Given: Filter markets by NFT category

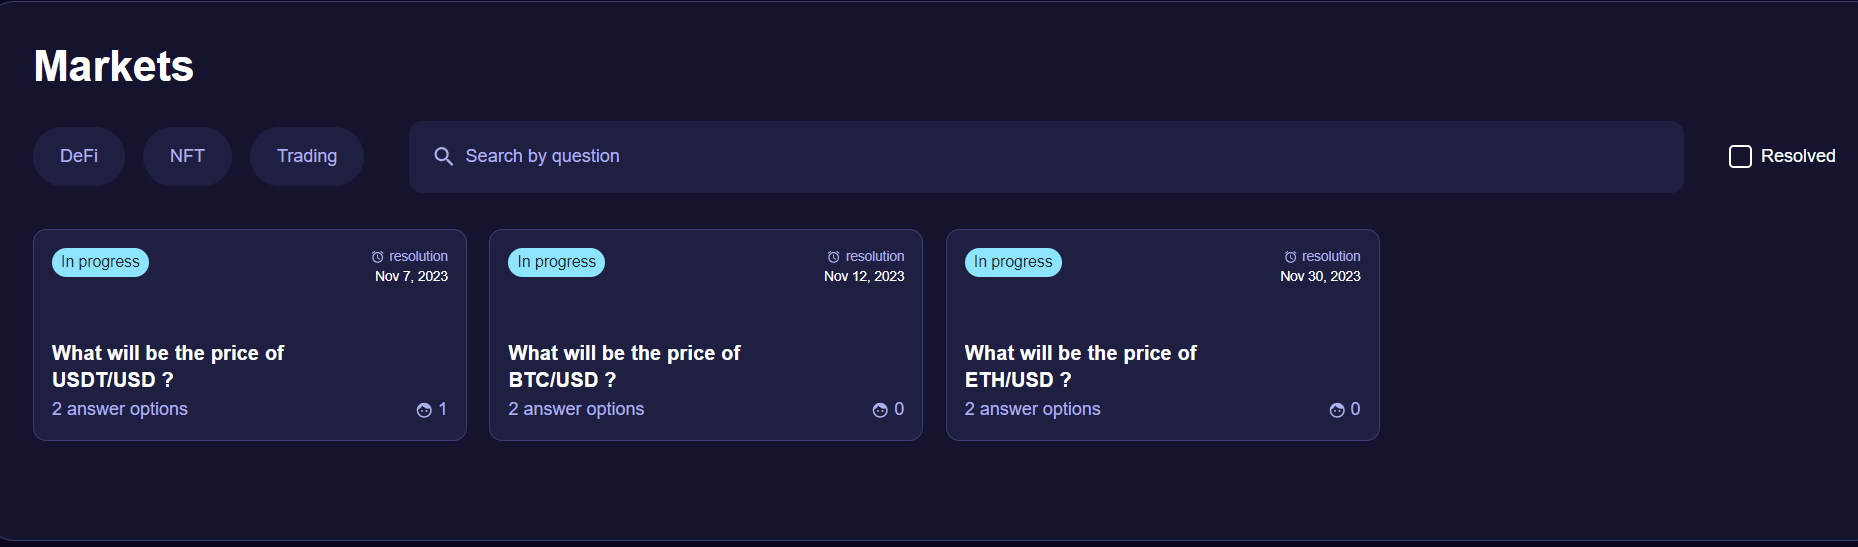Looking at the screenshot, I should 187,156.
